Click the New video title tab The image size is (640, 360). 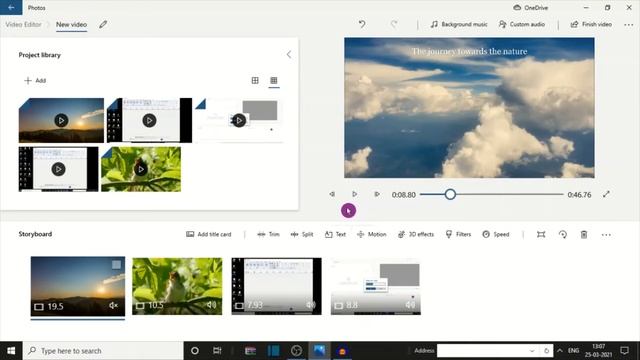tap(71, 24)
